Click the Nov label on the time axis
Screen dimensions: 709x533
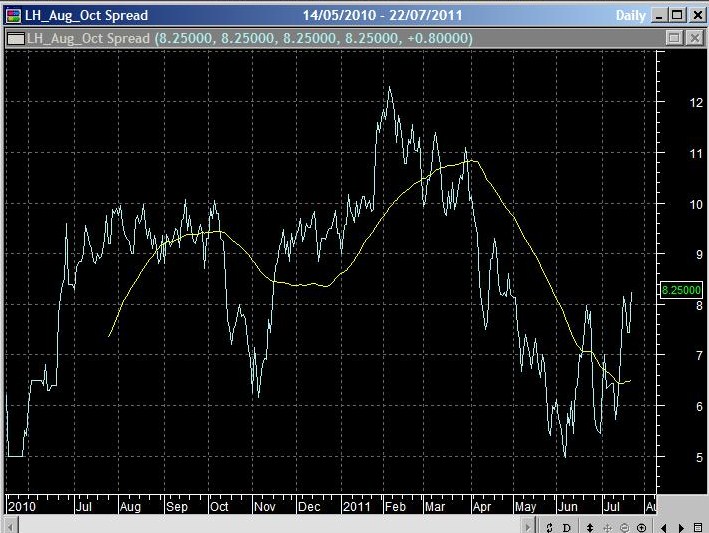(265, 506)
